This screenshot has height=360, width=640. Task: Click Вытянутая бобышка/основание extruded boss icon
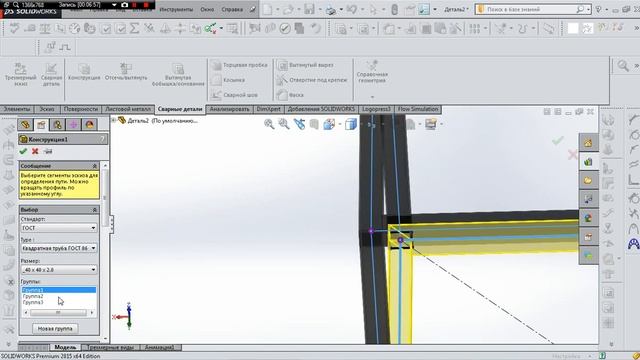tap(178, 74)
